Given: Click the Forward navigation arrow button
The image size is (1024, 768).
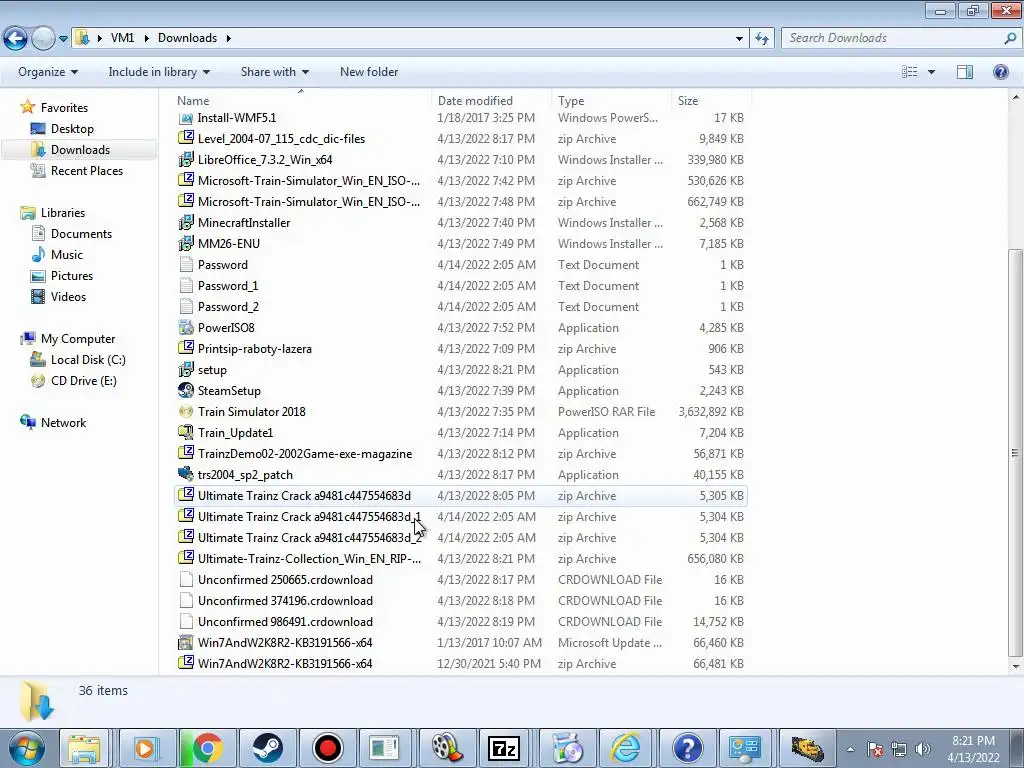Looking at the screenshot, I should tap(43, 39).
